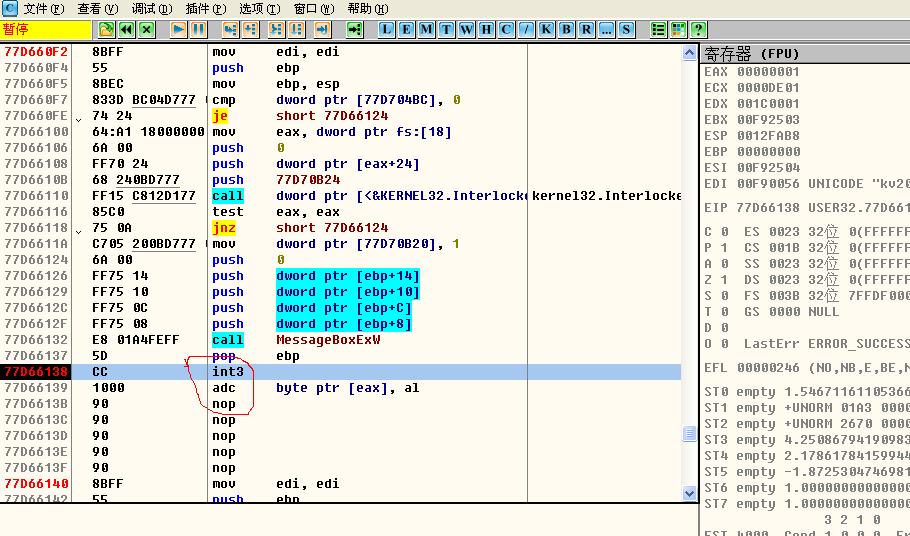The height and width of the screenshot is (536, 910).
Task: Click the Pause execution icon
Action: click(198, 30)
